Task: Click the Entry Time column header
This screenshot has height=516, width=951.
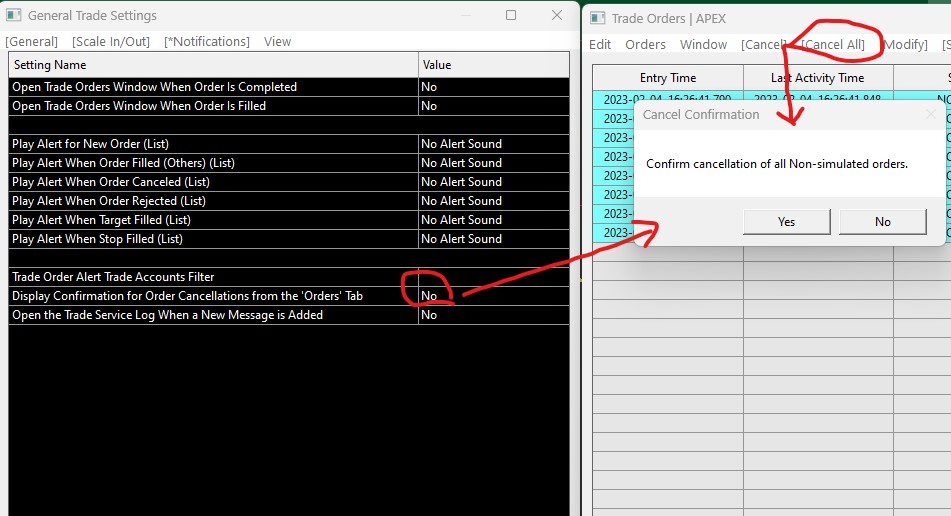Action: pos(668,78)
